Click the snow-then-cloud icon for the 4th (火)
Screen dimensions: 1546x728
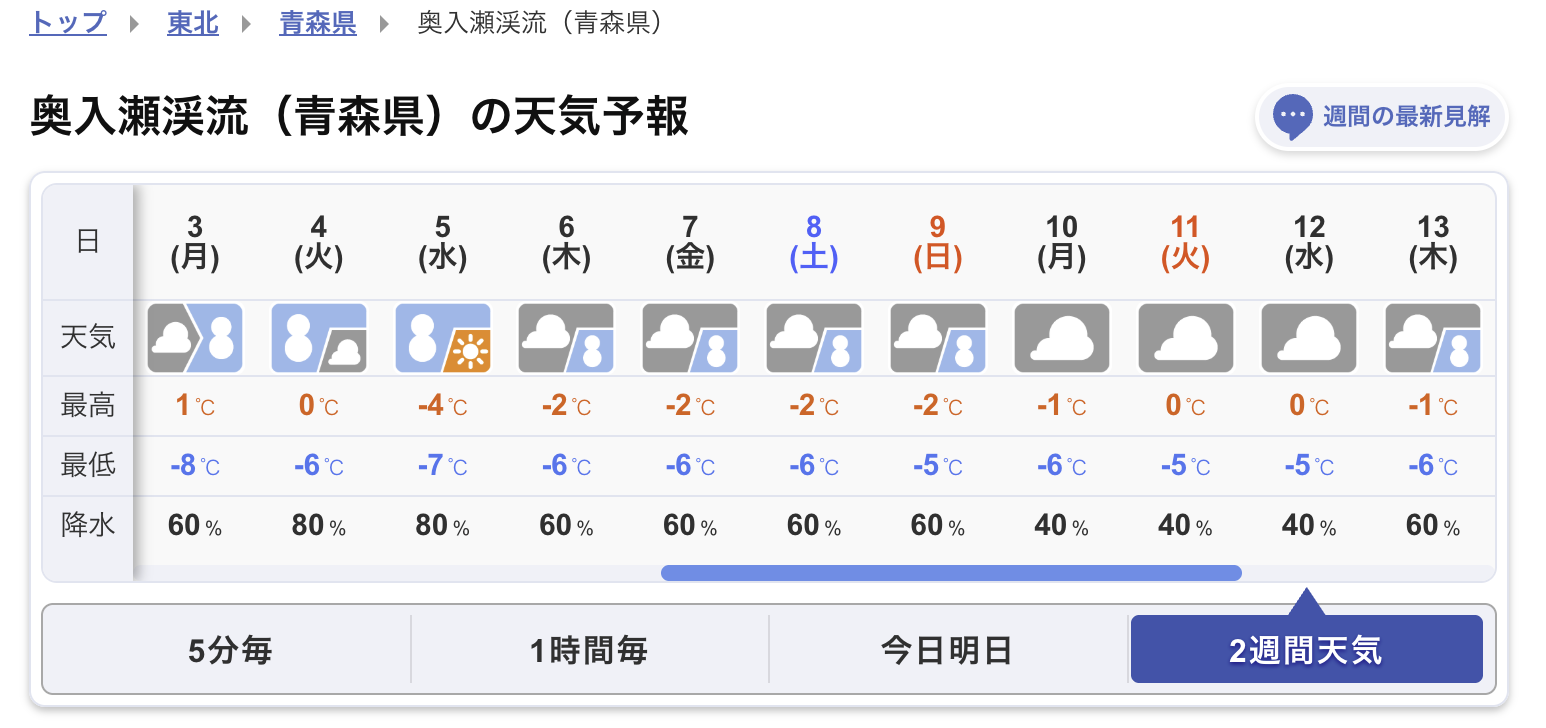[319, 338]
